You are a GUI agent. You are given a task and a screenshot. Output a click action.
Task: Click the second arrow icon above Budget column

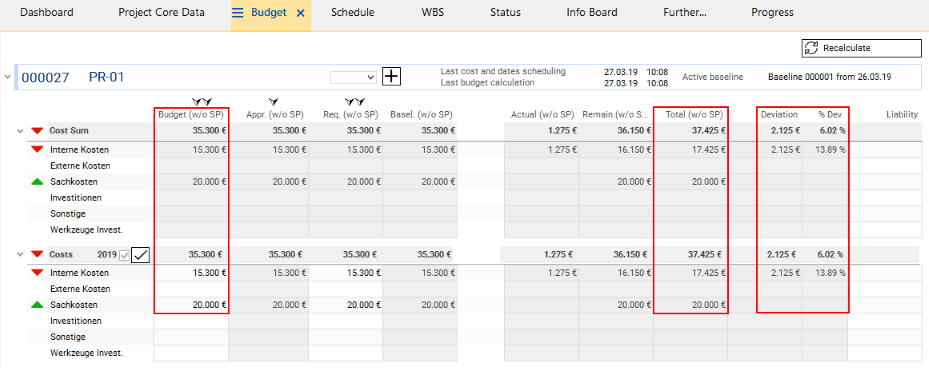[x=206, y=102]
